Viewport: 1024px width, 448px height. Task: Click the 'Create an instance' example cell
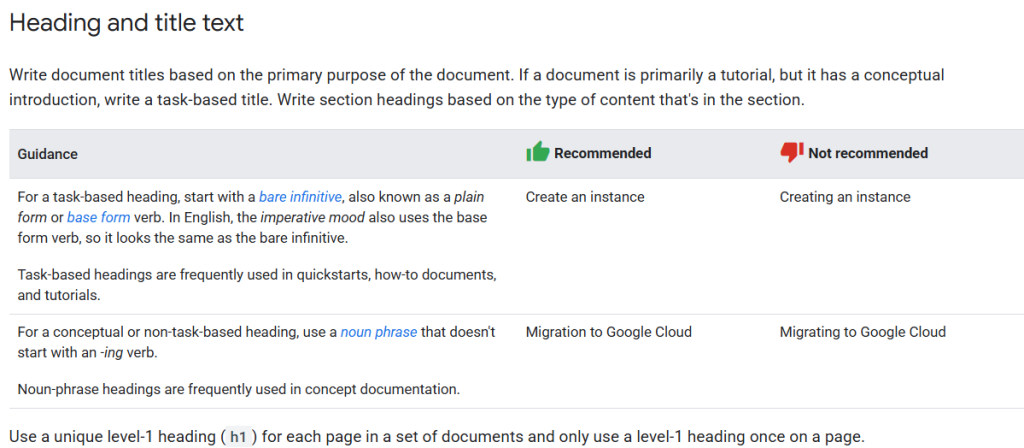tap(585, 197)
